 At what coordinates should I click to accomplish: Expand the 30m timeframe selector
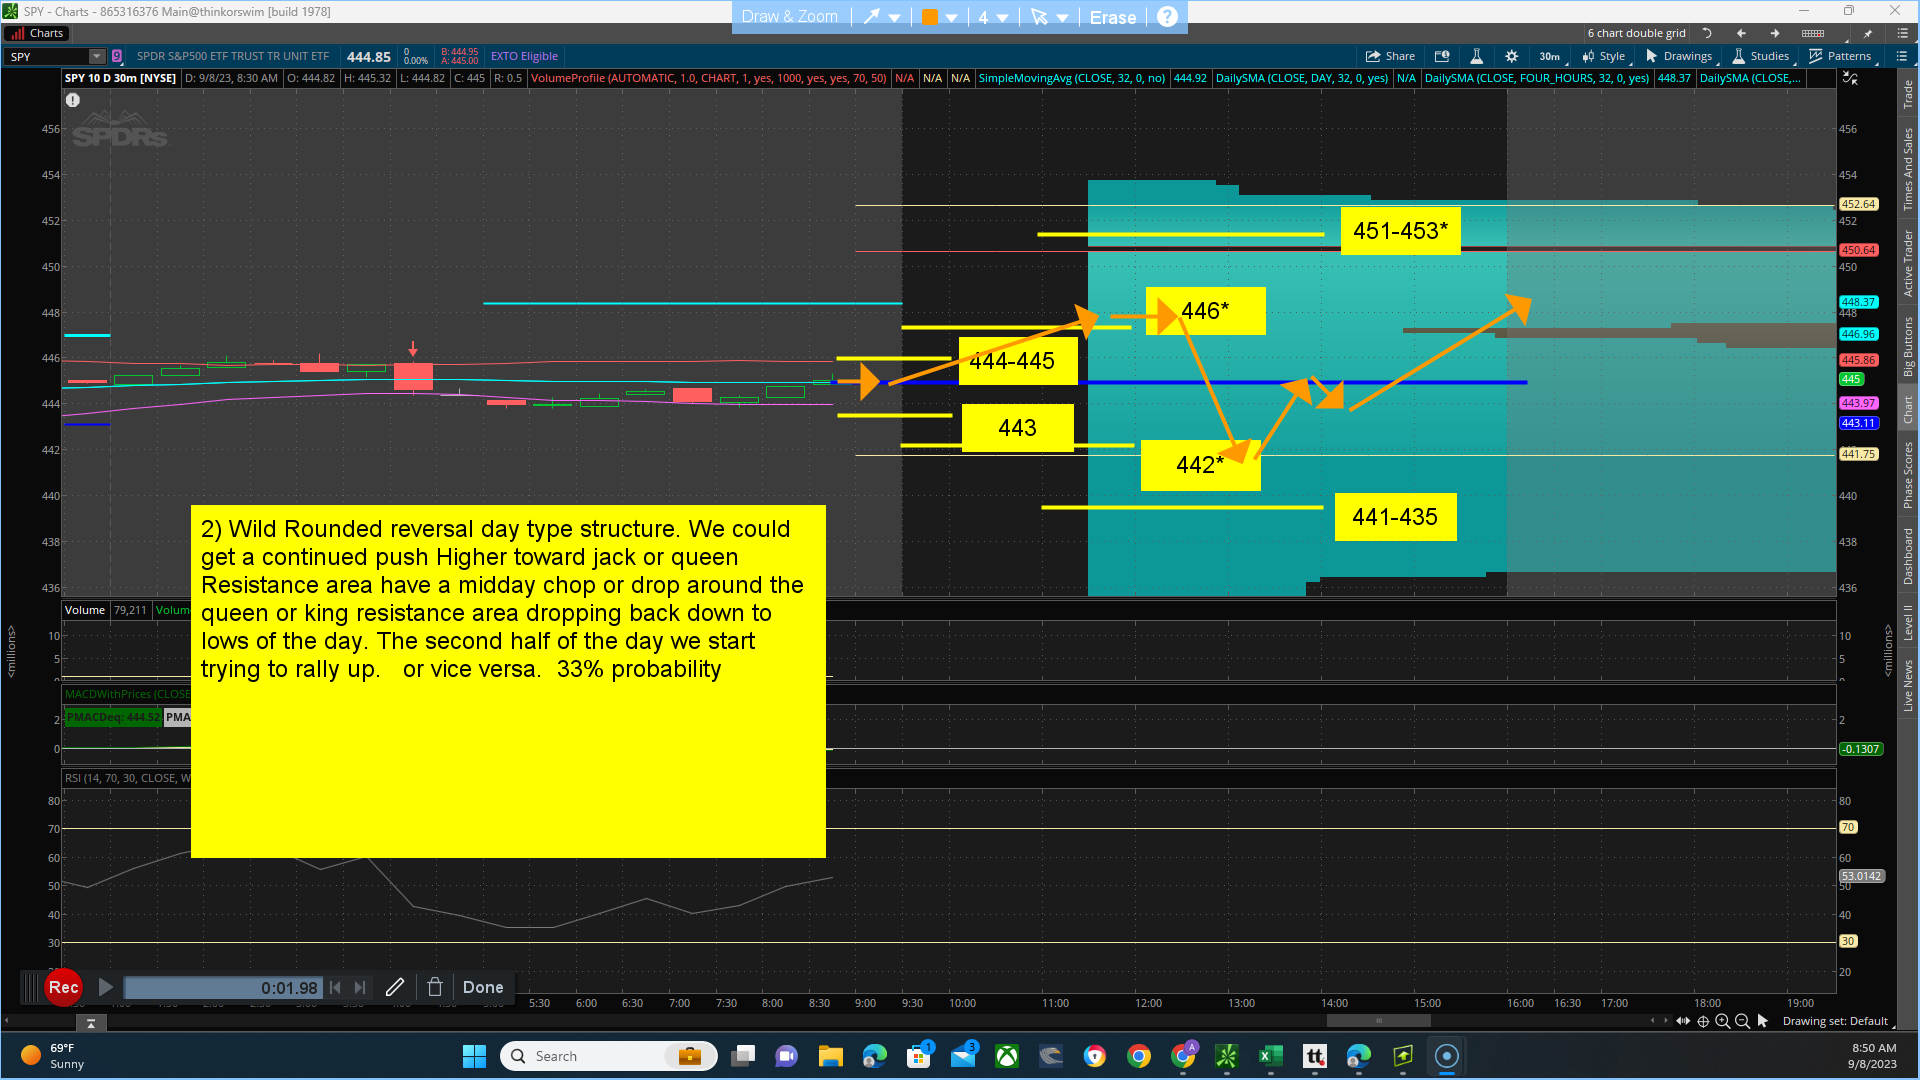click(x=1549, y=57)
